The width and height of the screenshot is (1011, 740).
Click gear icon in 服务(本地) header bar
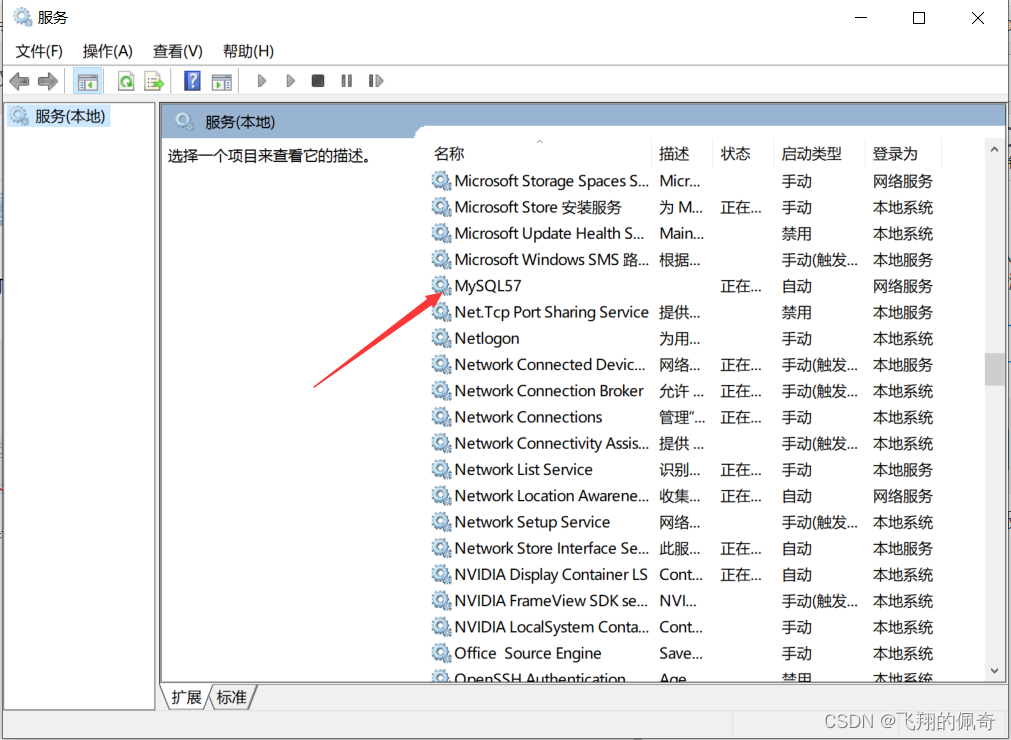tap(184, 121)
